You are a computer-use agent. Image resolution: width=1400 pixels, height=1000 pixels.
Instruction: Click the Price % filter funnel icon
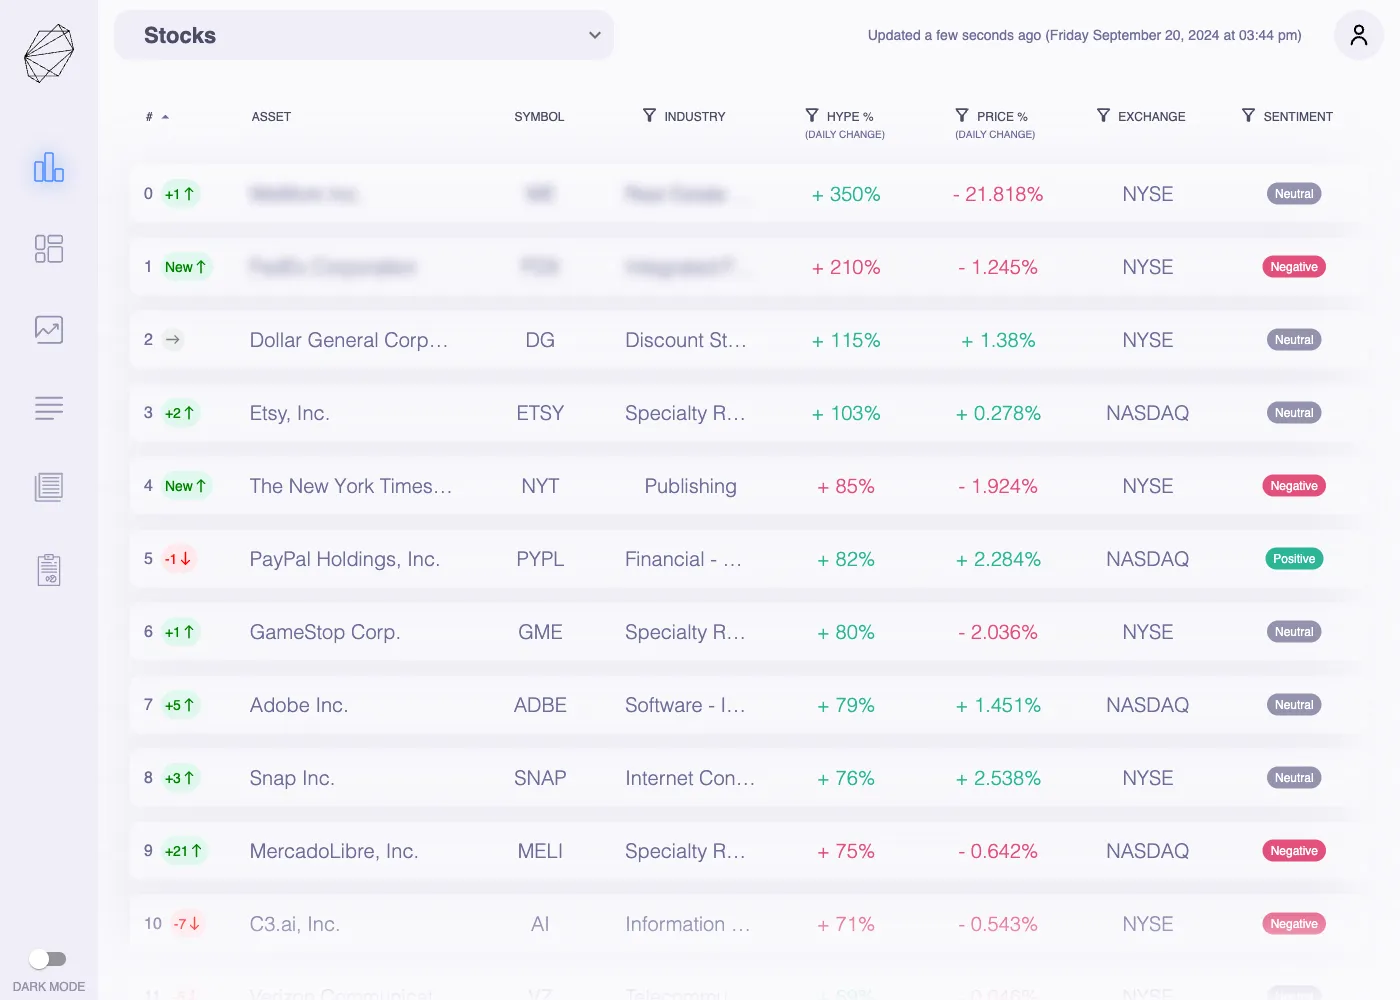(x=962, y=116)
